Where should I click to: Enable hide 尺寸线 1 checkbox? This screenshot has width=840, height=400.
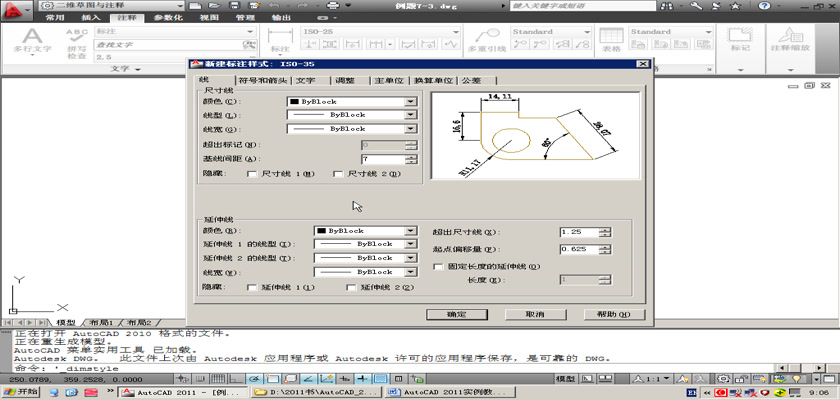[251, 173]
